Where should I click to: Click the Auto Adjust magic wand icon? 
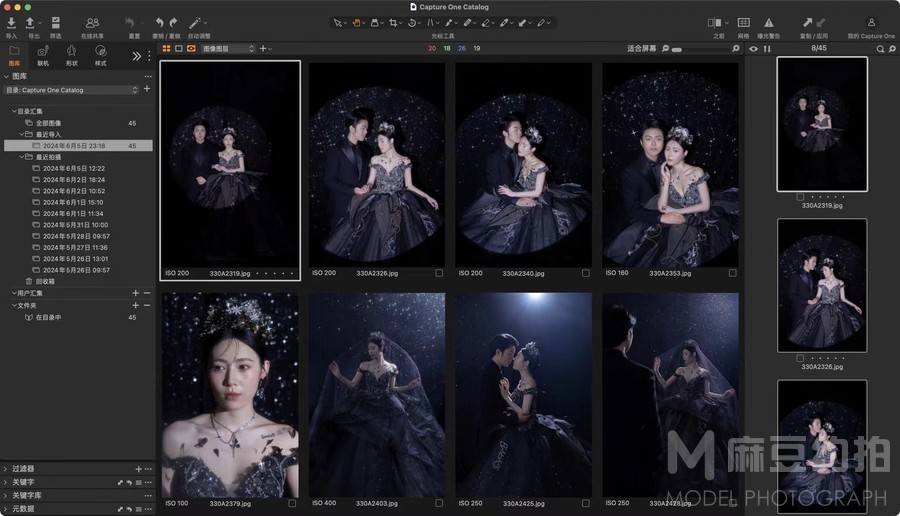click(195, 23)
